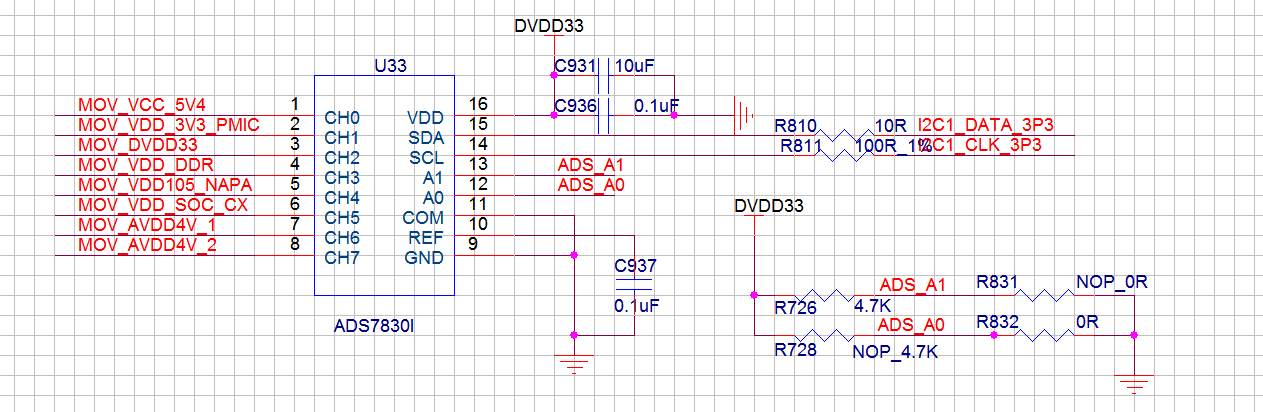Click the MOV_AVDD4V_2 net label
1263x412 pixels.
[147, 245]
